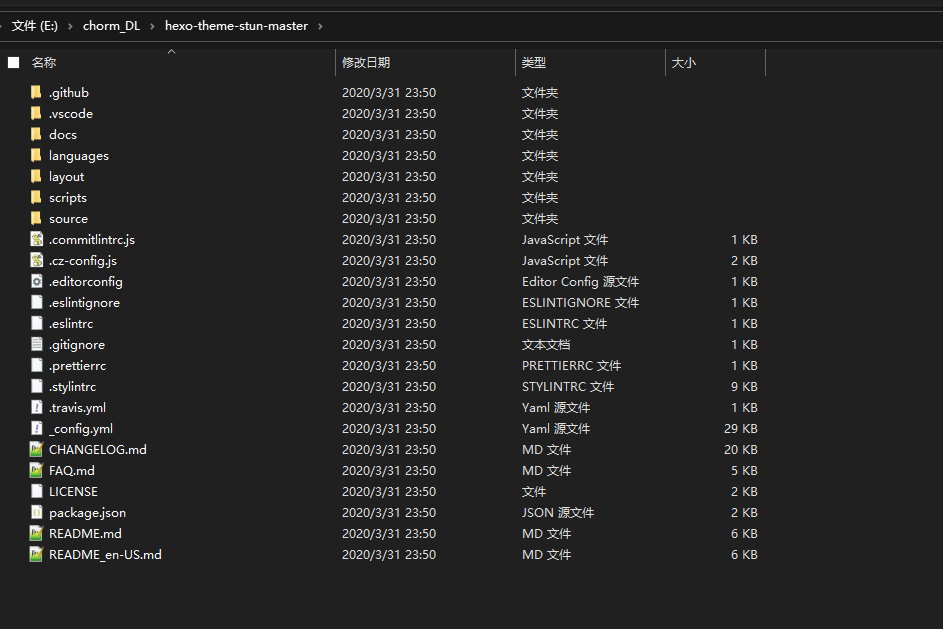Screen dimensions: 943x629
Task: Select the .github folder name
Action: [x=69, y=93]
